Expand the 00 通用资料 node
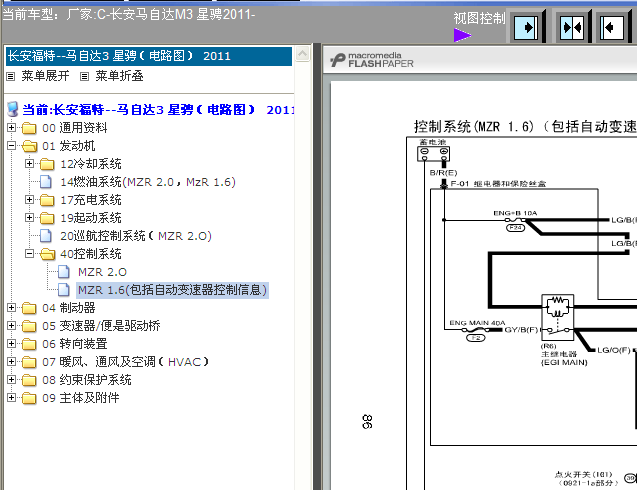The height and width of the screenshot is (490, 637). click(11, 128)
